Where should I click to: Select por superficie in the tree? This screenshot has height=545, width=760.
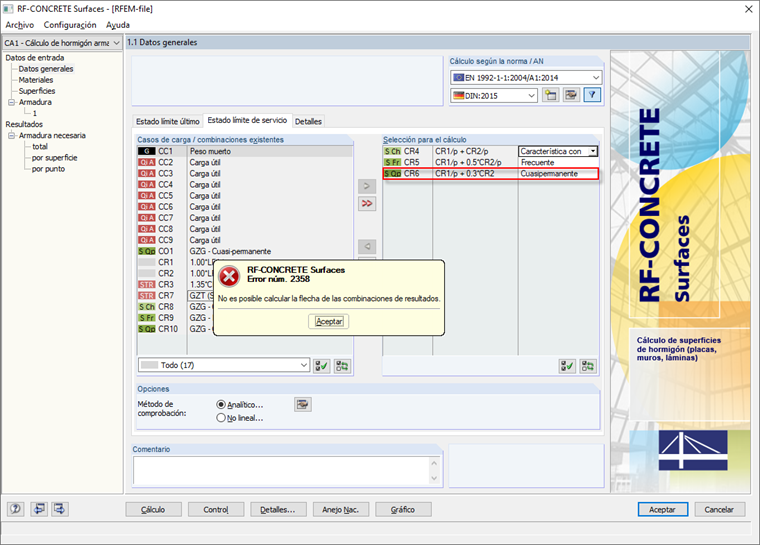pyautogui.click(x=54, y=158)
